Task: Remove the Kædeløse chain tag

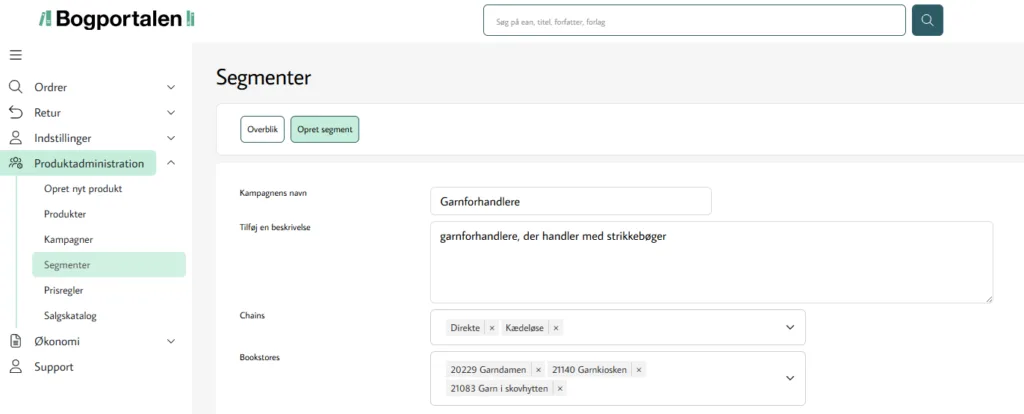Action: (x=556, y=328)
